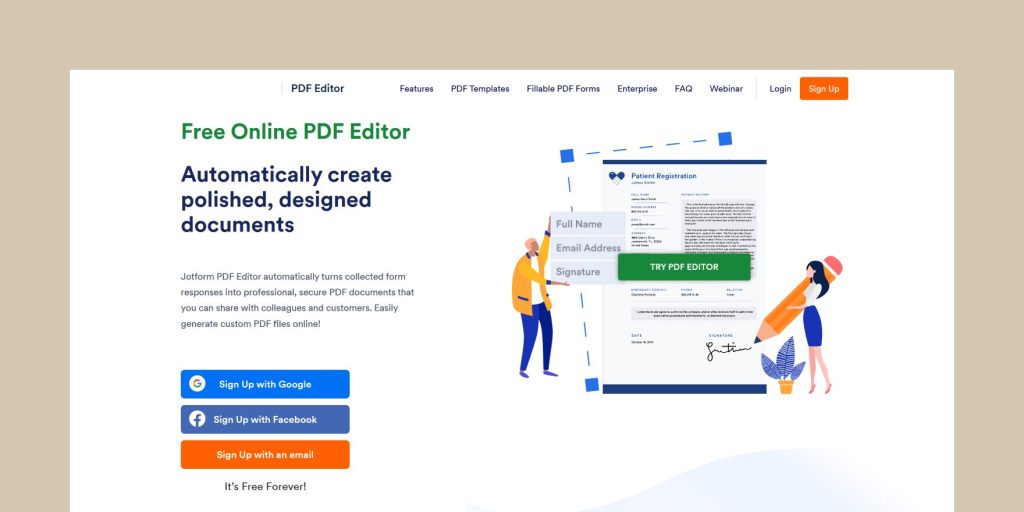Click the green TRY PDF EDITOR button

[684, 267]
